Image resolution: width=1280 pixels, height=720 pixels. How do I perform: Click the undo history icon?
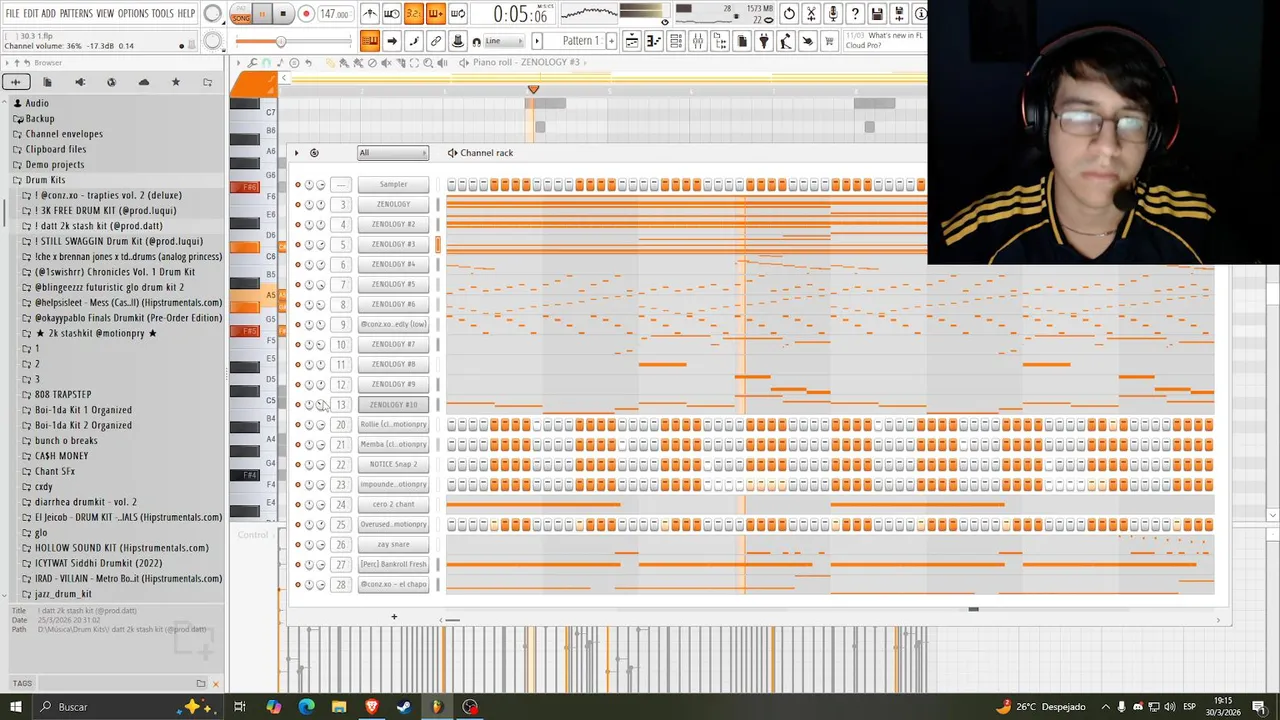pos(789,14)
